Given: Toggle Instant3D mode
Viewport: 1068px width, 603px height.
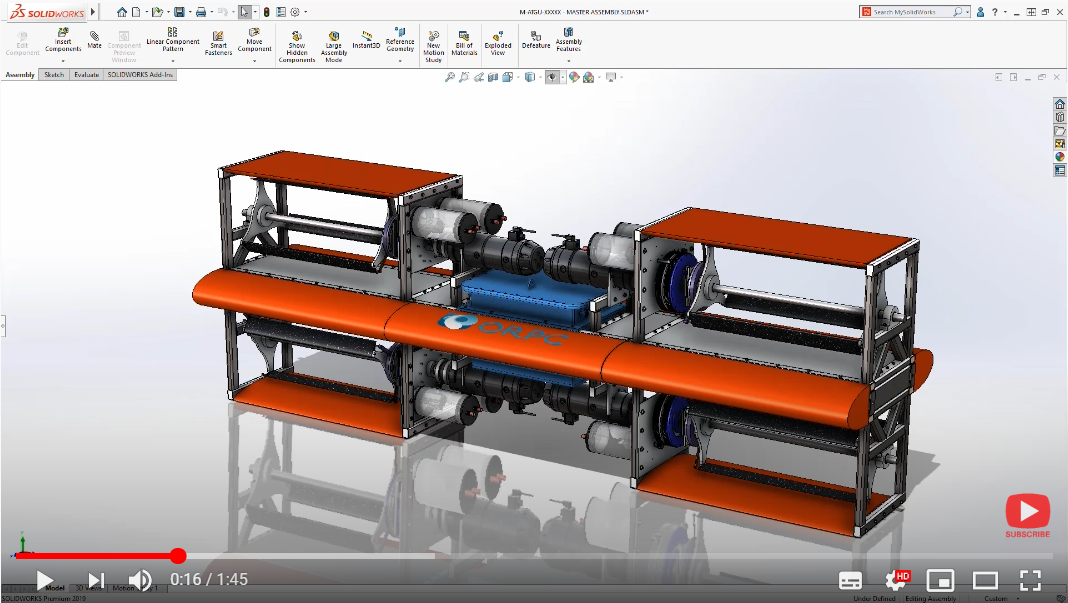Looking at the screenshot, I should pos(366,40).
